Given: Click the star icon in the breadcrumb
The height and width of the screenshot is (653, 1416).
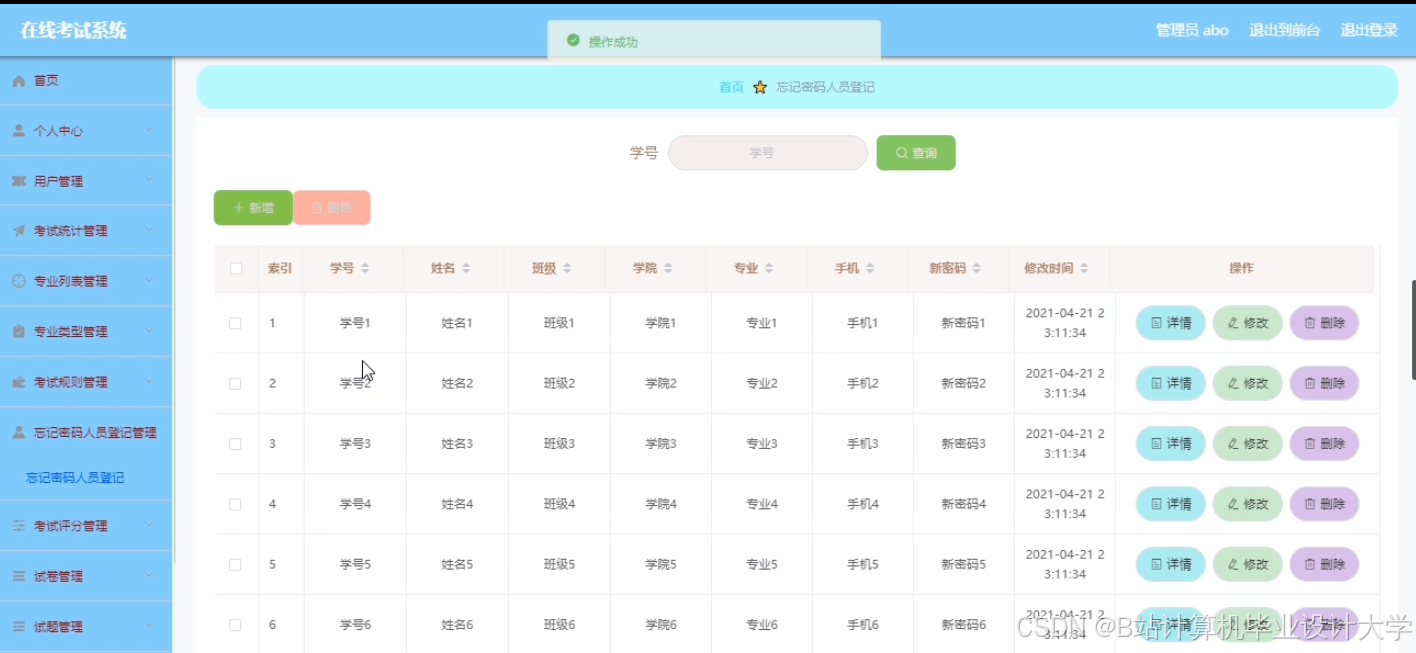Looking at the screenshot, I should (x=760, y=87).
